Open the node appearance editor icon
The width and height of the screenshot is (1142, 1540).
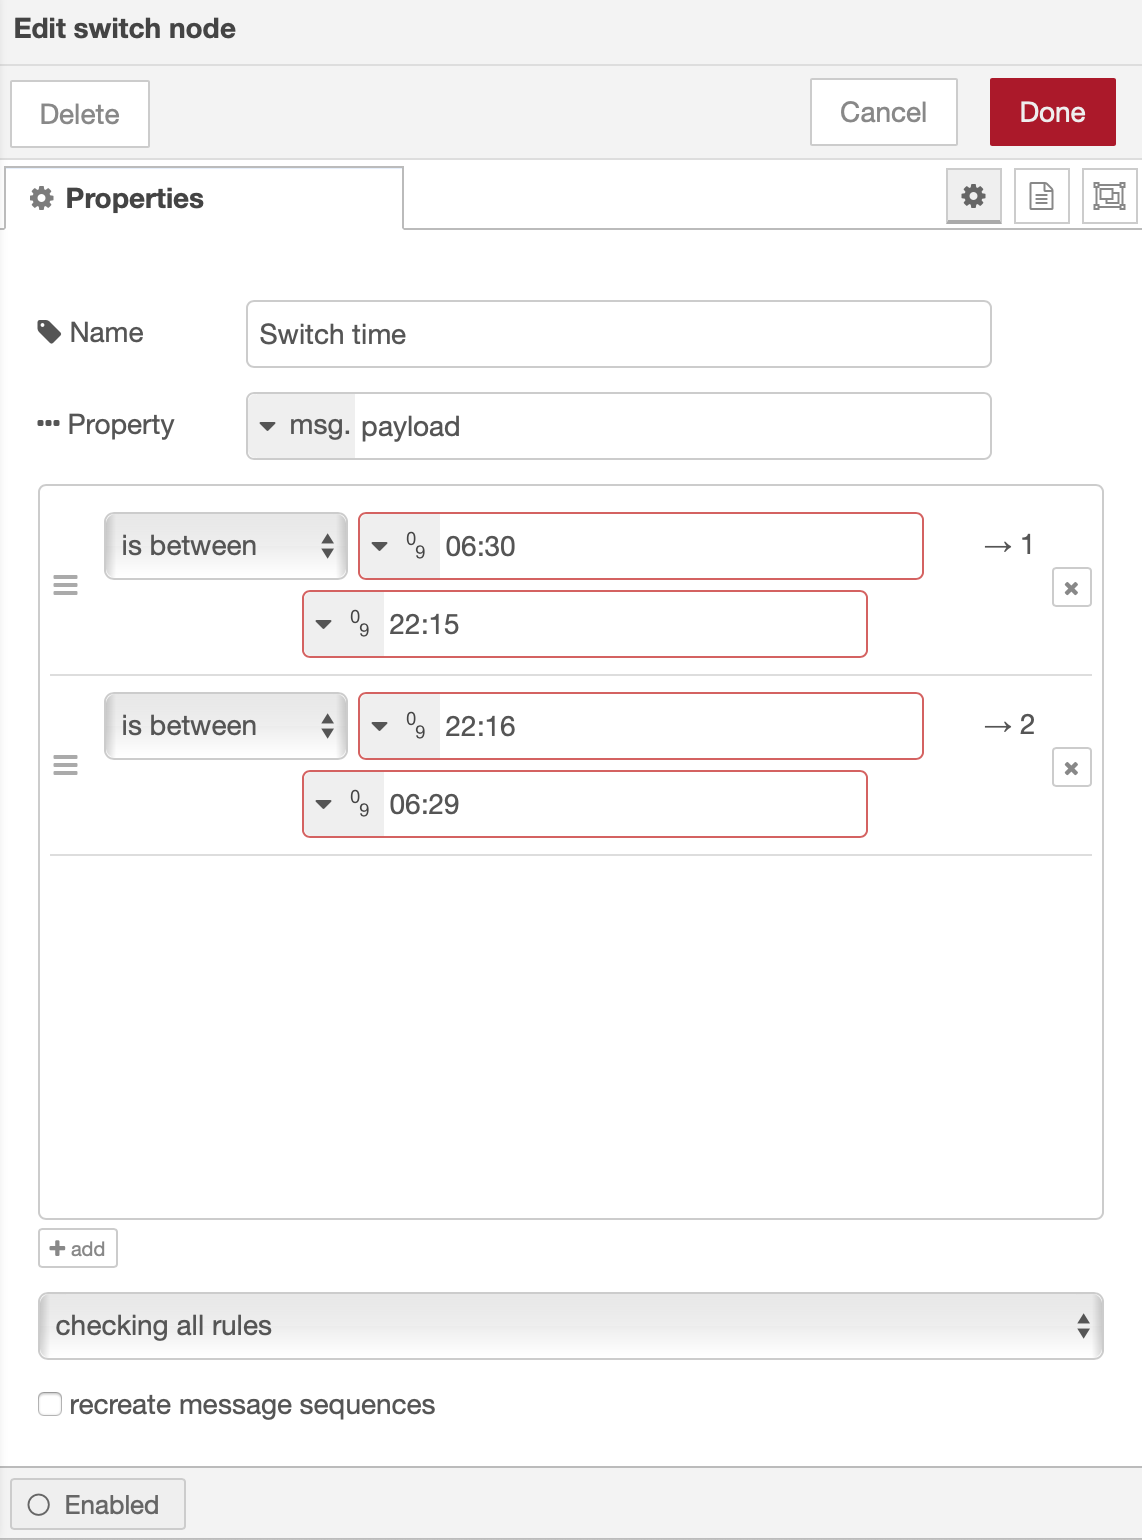click(1109, 197)
